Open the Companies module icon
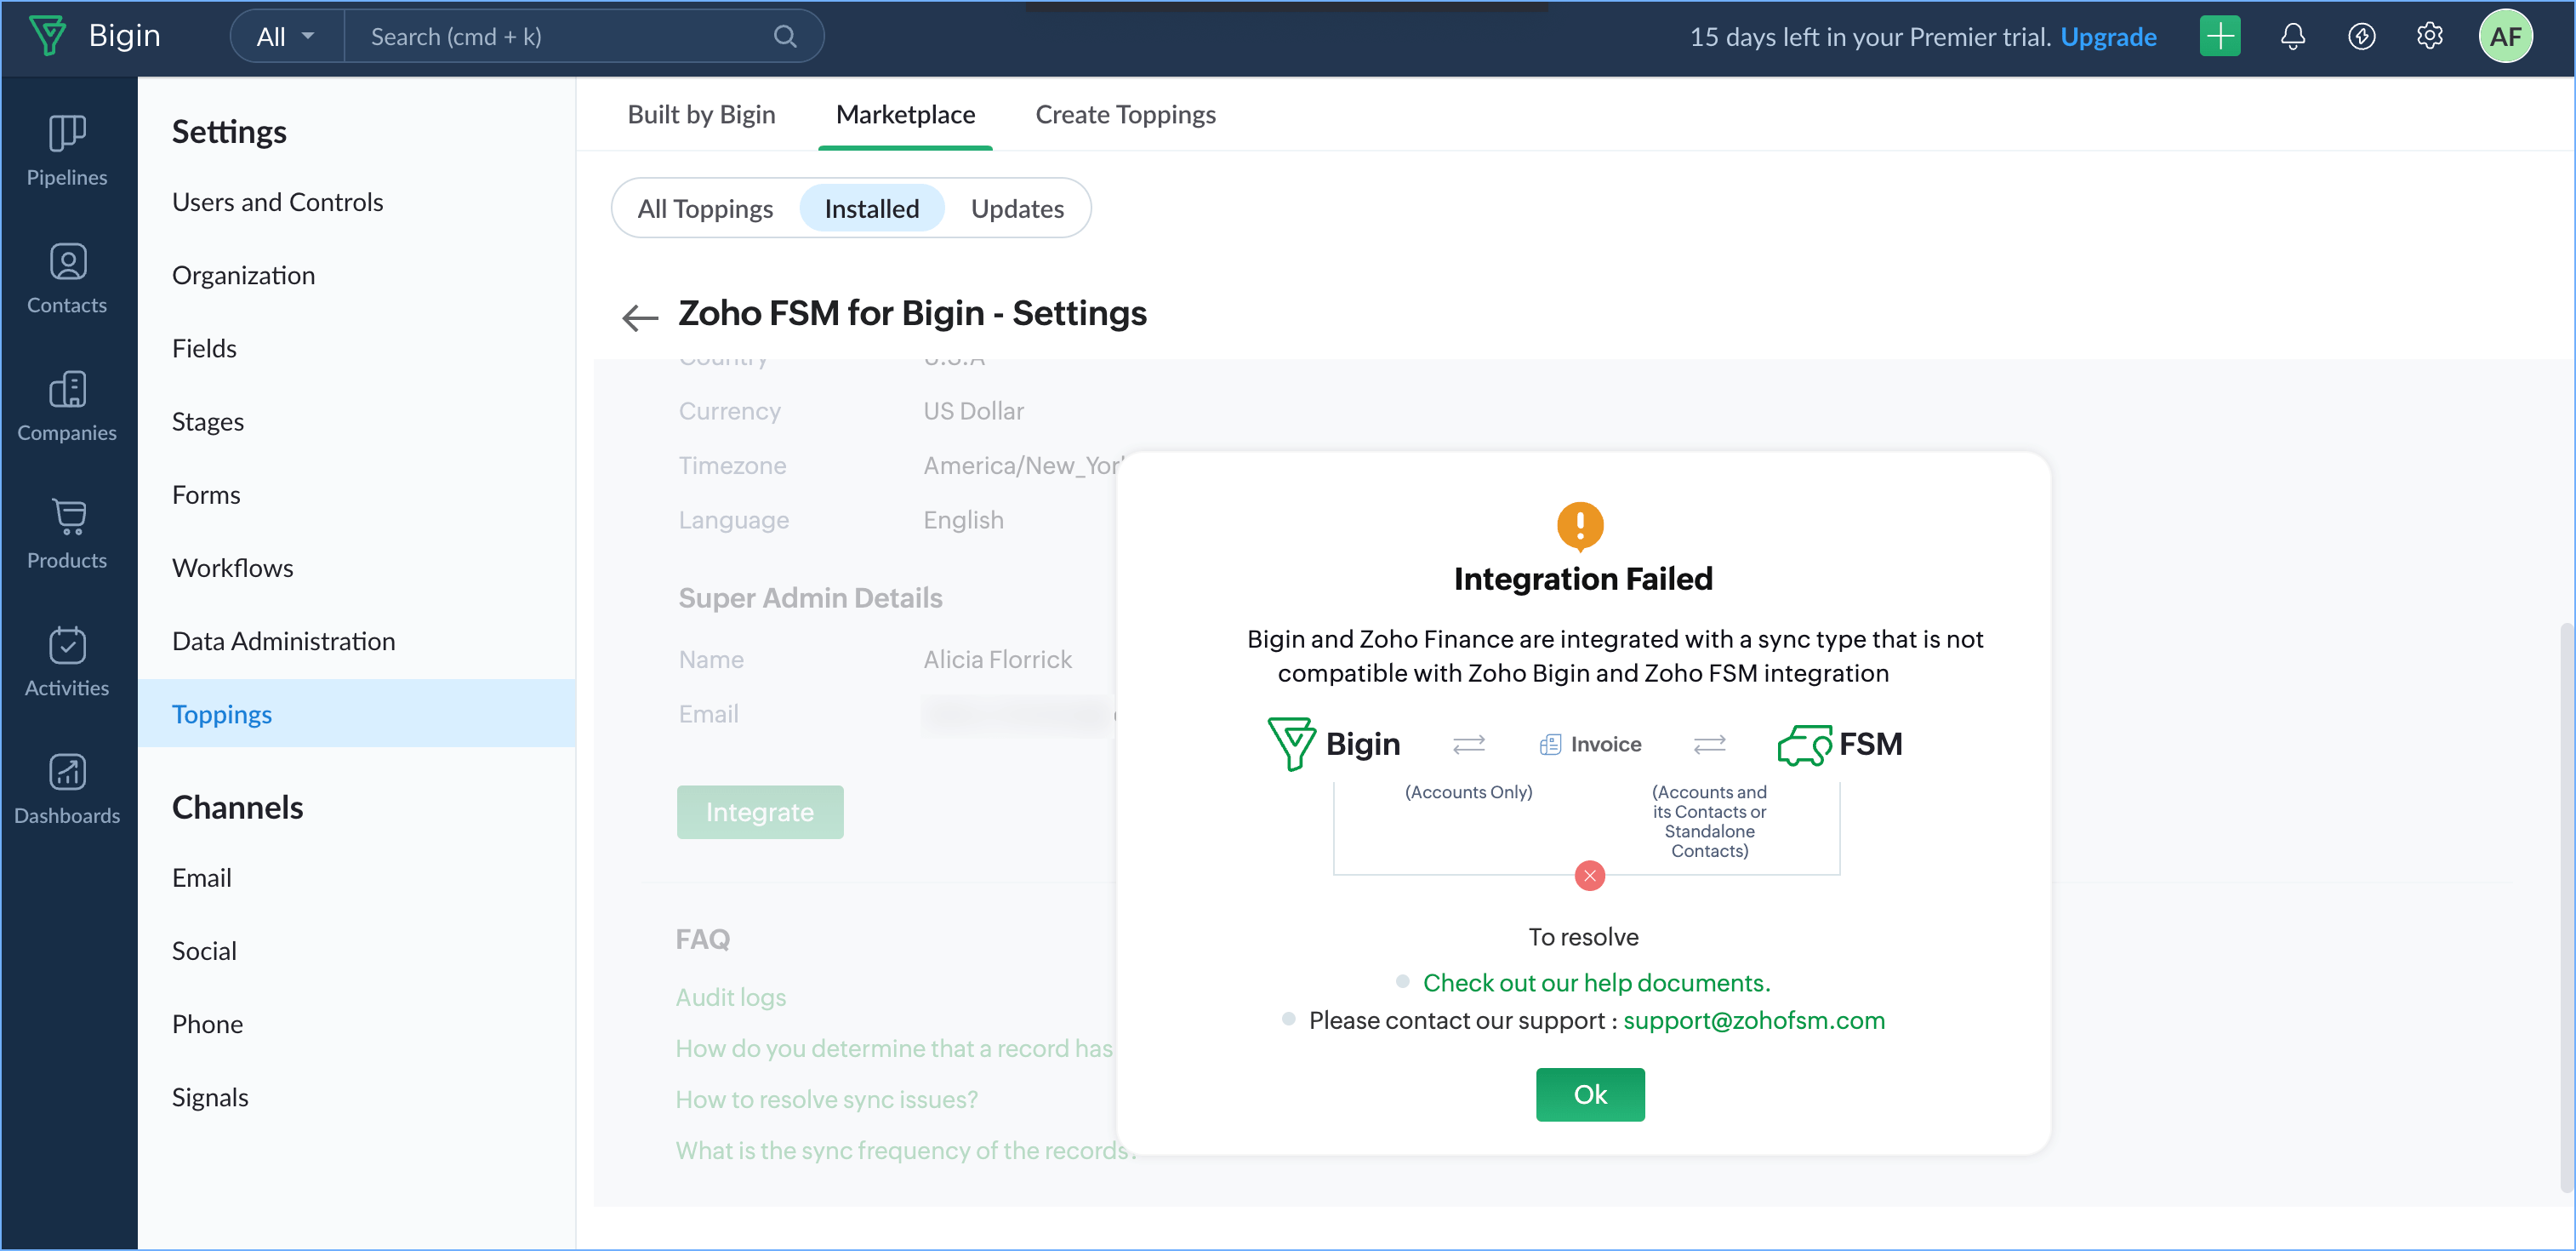The image size is (2576, 1251). click(x=67, y=406)
